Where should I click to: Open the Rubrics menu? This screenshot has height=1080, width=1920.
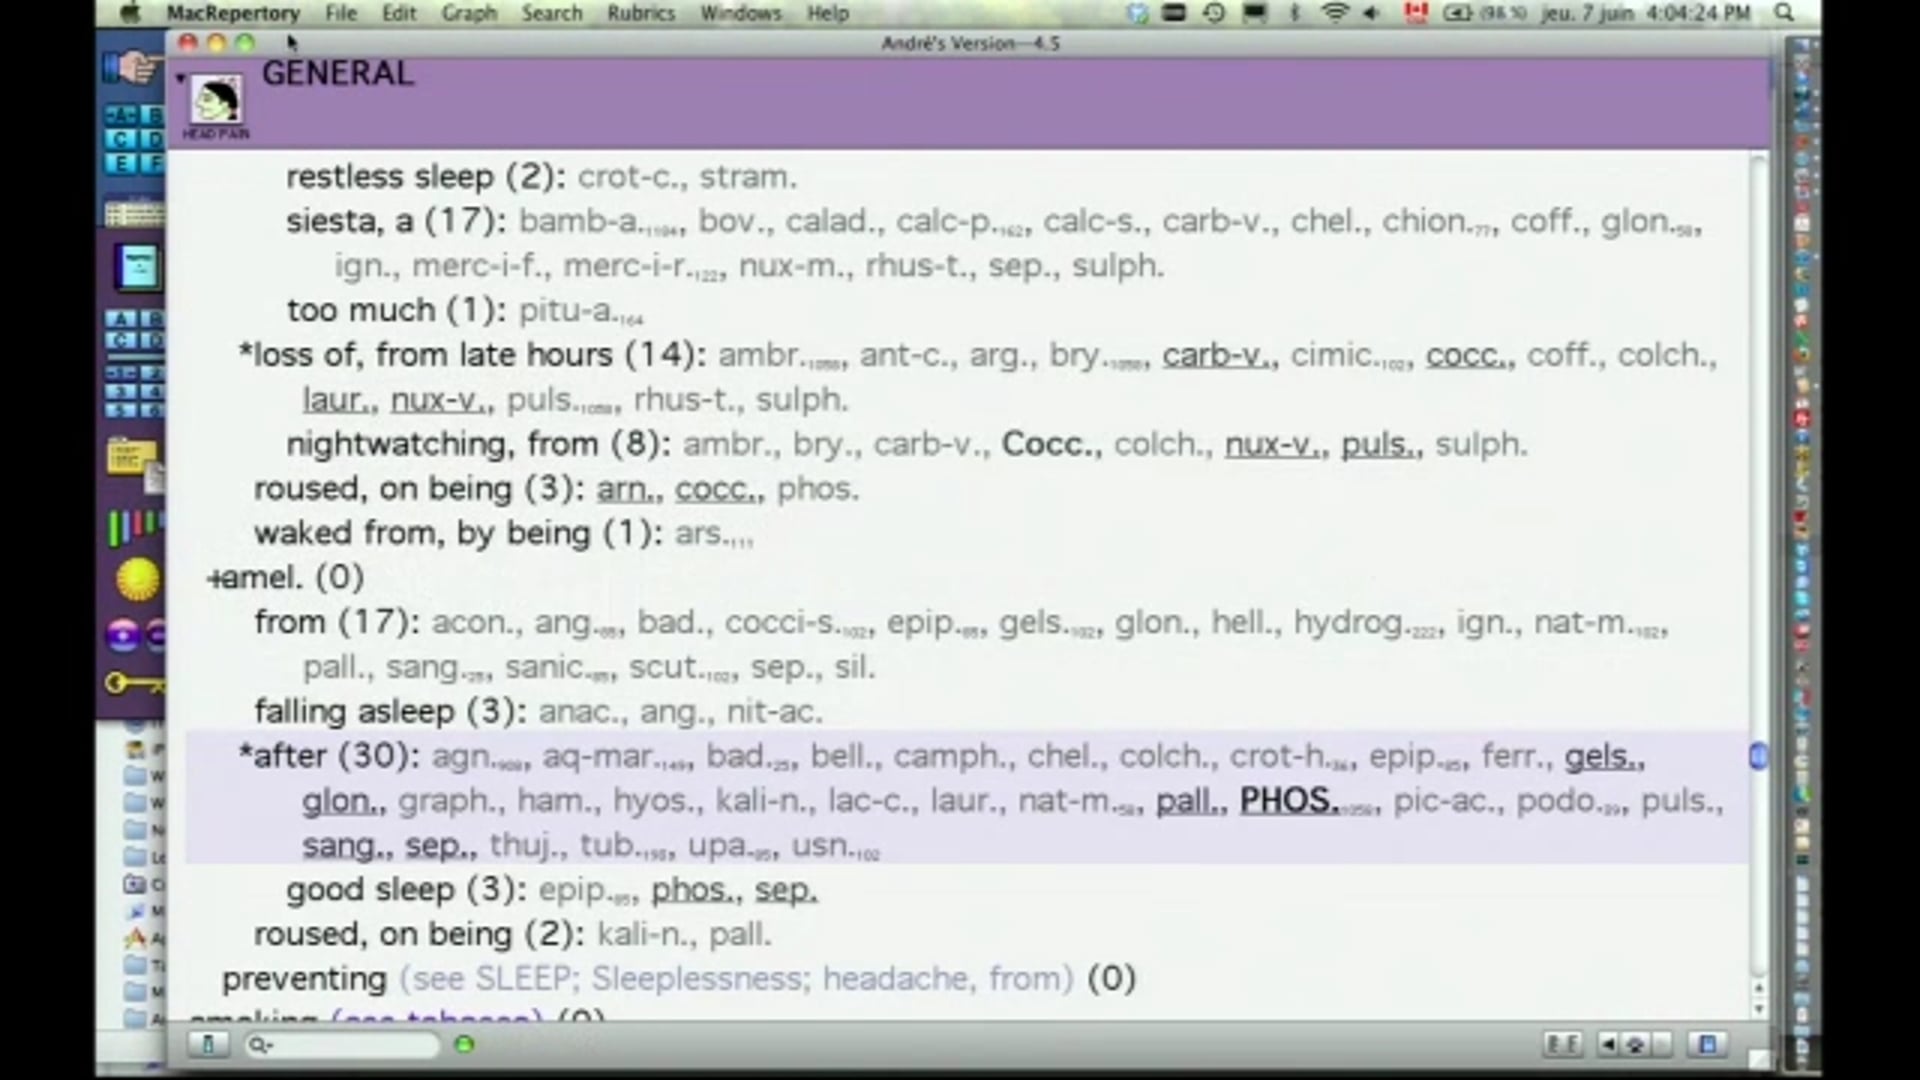tap(640, 13)
